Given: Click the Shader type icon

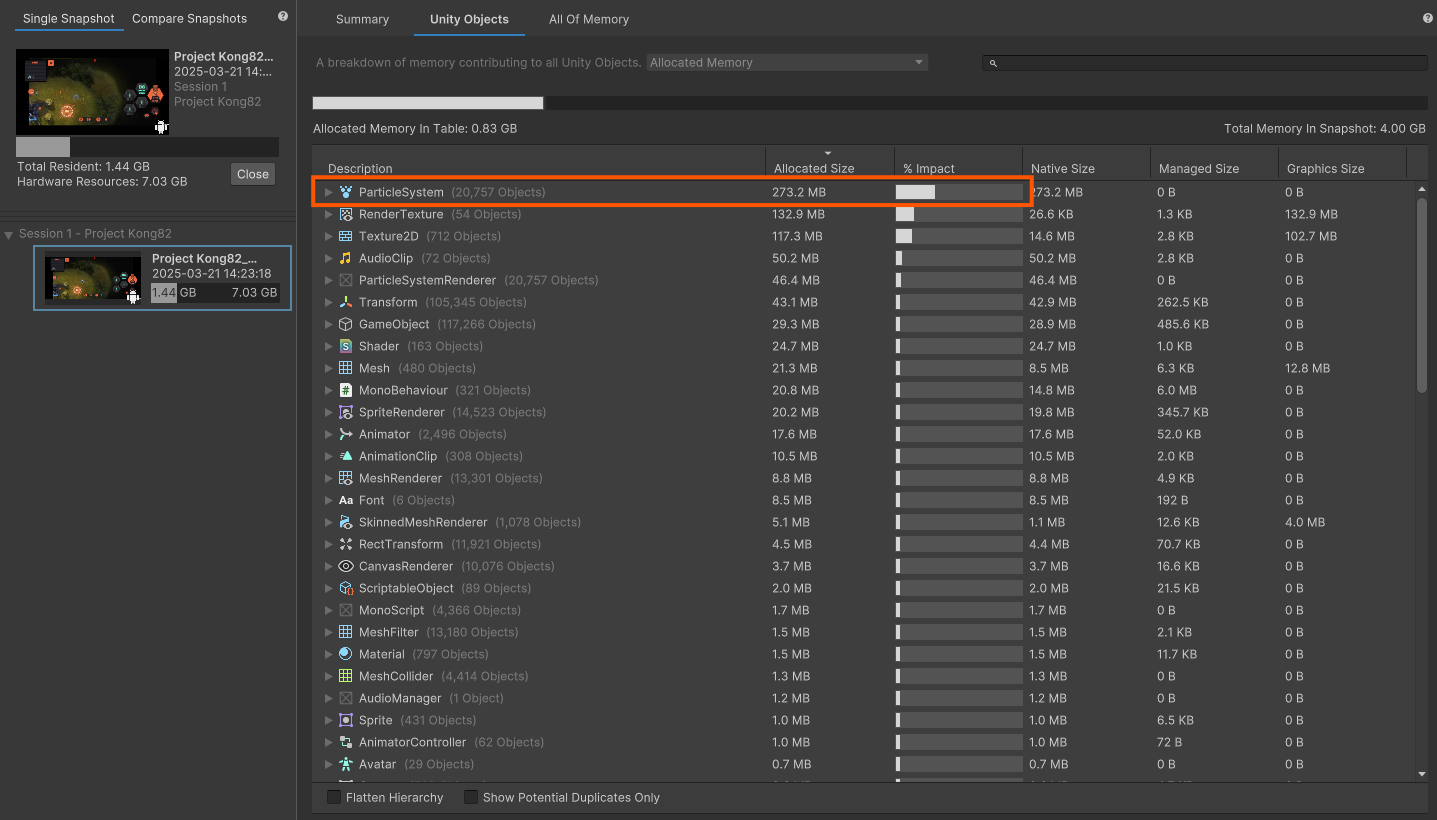Looking at the screenshot, I should click(346, 346).
